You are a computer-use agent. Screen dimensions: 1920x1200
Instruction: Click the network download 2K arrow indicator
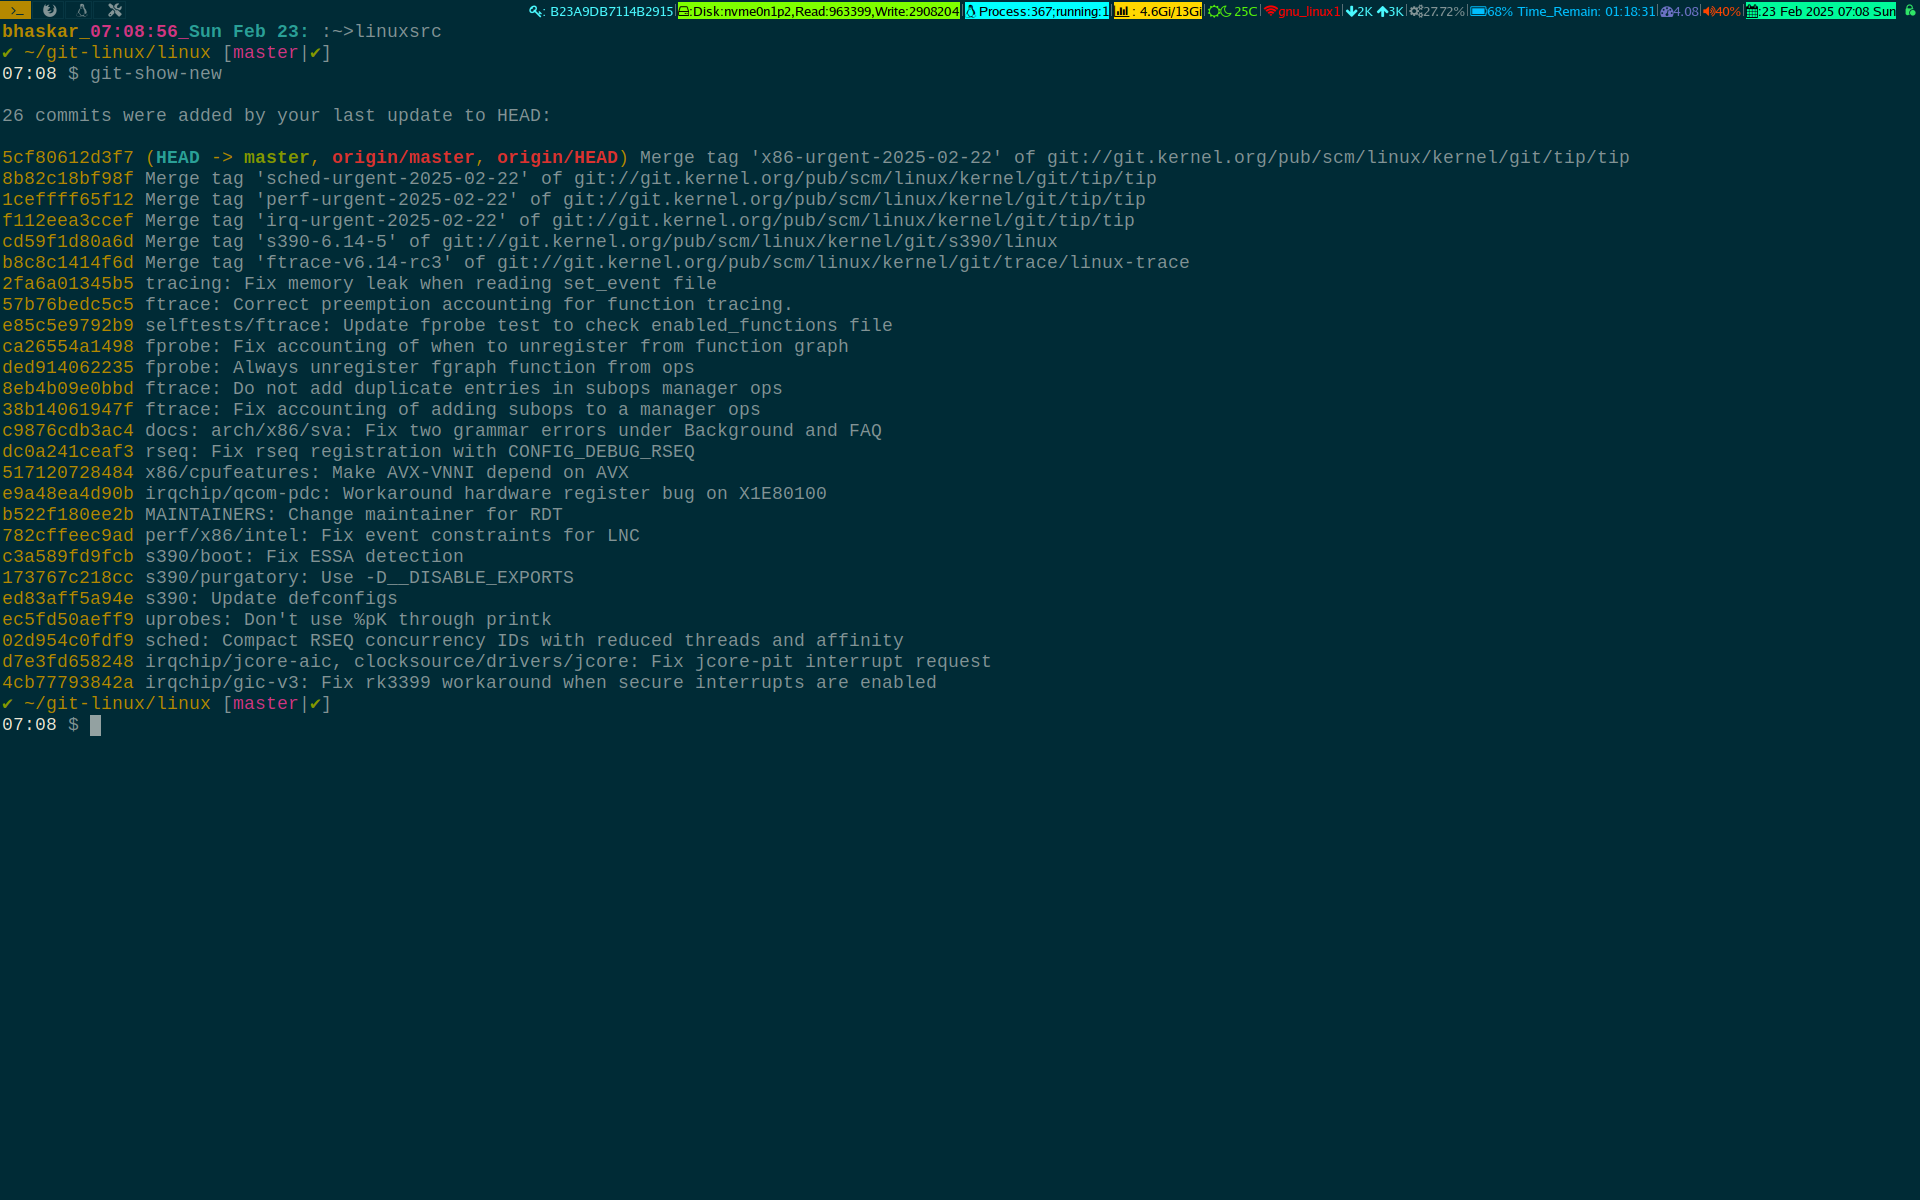point(1352,12)
